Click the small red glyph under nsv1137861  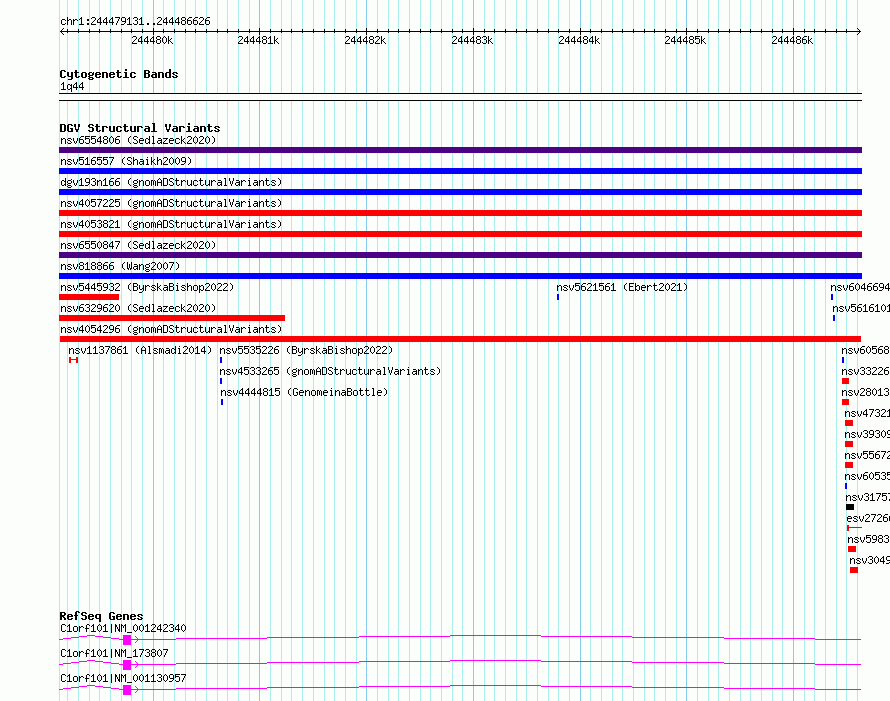pos(73,360)
